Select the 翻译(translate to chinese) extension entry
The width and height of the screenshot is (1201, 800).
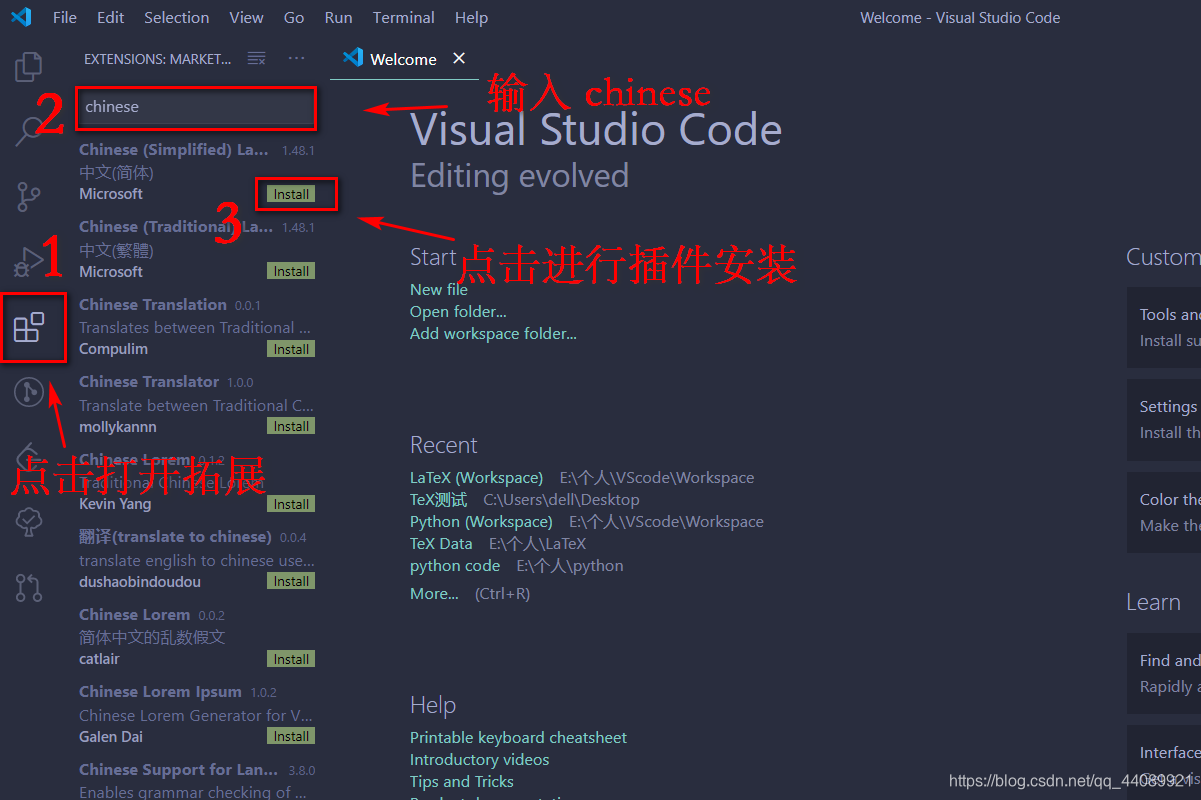(196, 559)
